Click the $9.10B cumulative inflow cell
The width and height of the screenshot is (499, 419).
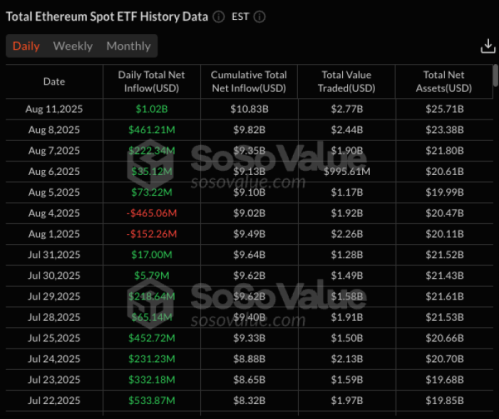pyautogui.click(x=249, y=192)
